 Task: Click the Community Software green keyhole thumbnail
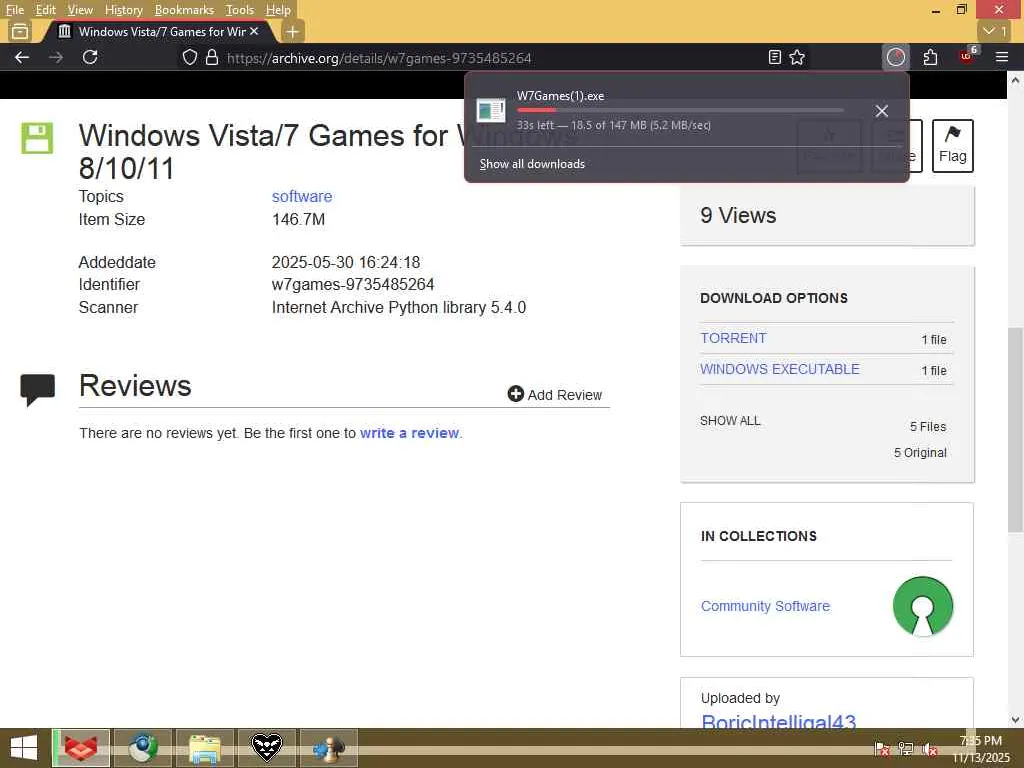(x=923, y=606)
